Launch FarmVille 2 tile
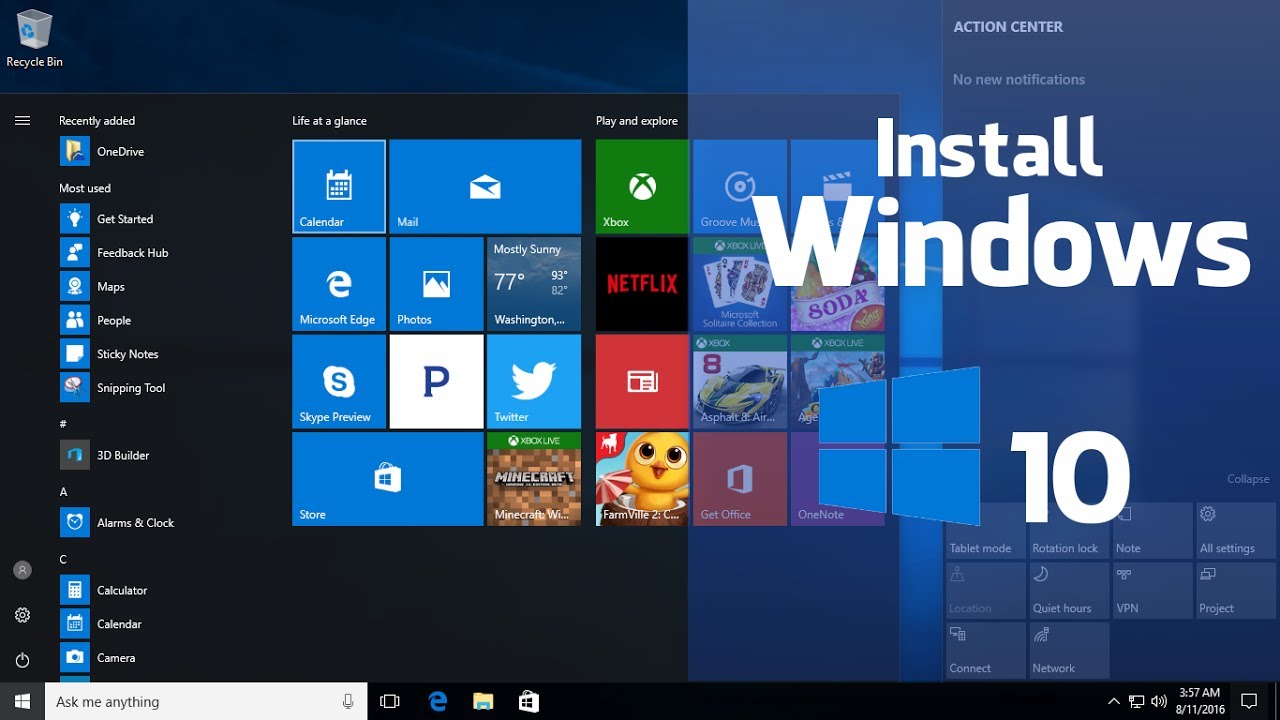The image size is (1280, 720). pyautogui.click(x=642, y=479)
